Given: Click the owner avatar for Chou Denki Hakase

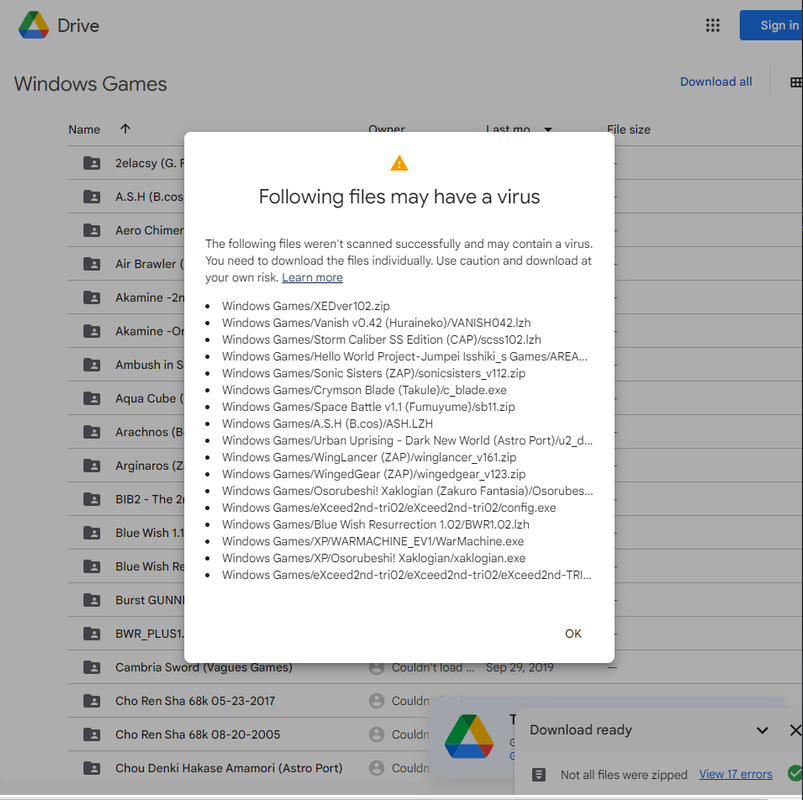Looking at the screenshot, I should point(376,768).
